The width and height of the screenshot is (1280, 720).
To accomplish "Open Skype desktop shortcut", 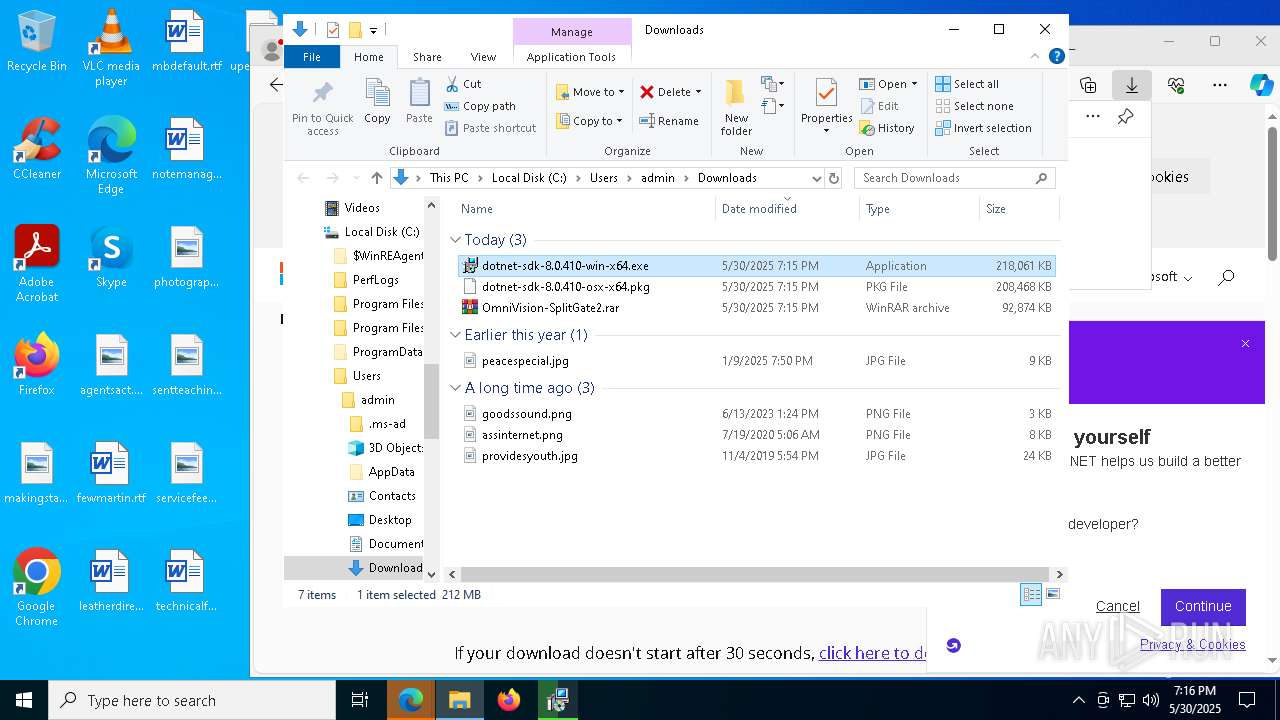I will tap(111, 257).
